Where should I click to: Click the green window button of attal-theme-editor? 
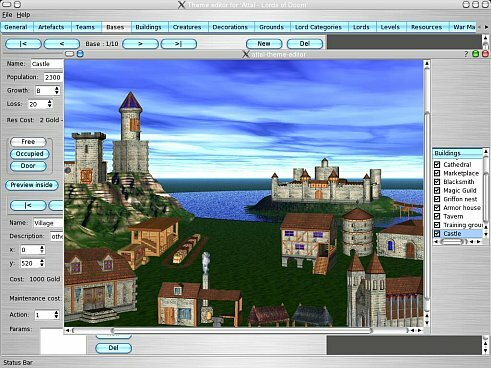pyautogui.click(x=476, y=54)
